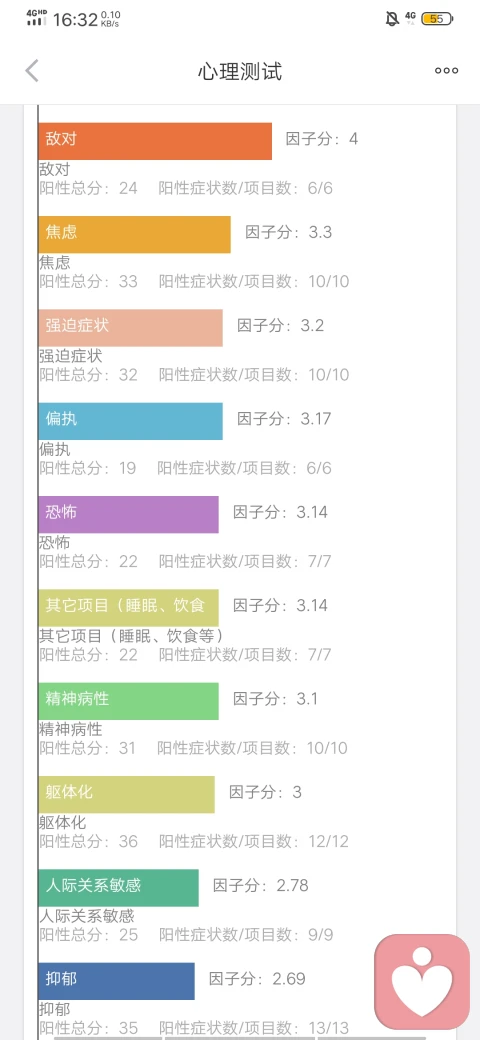Tap the battery indicator in status bar
Image resolution: width=480 pixels, height=1040 pixels.
[x=437, y=19]
